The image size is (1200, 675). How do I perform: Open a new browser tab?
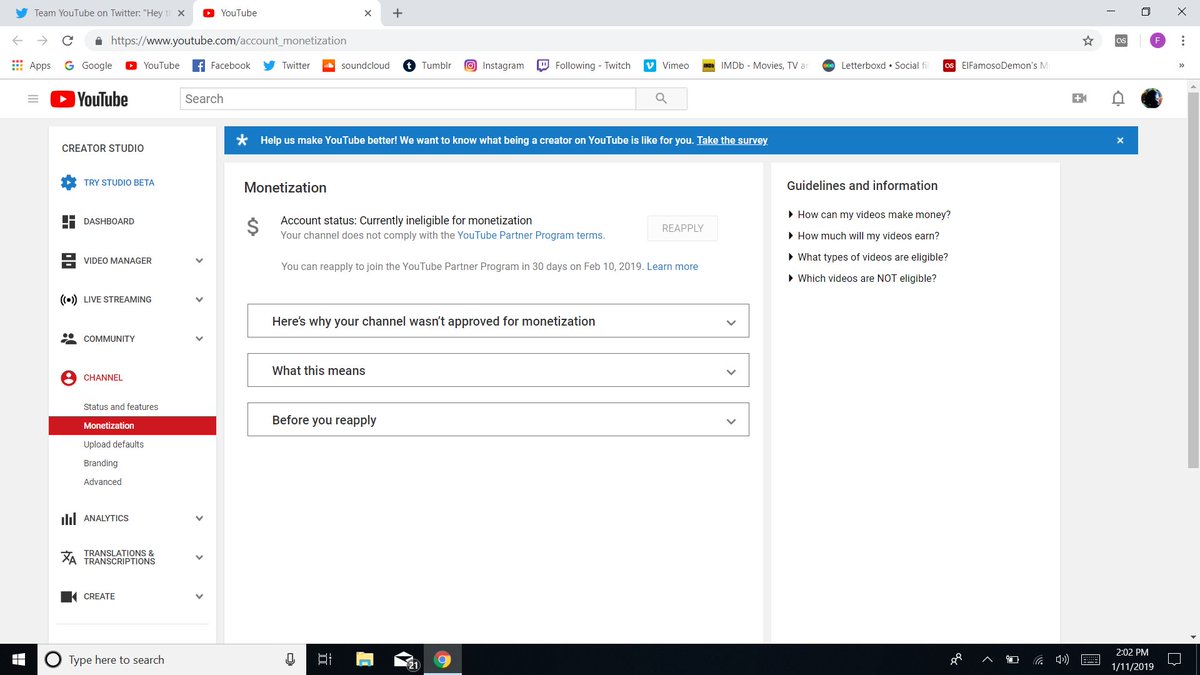click(398, 13)
